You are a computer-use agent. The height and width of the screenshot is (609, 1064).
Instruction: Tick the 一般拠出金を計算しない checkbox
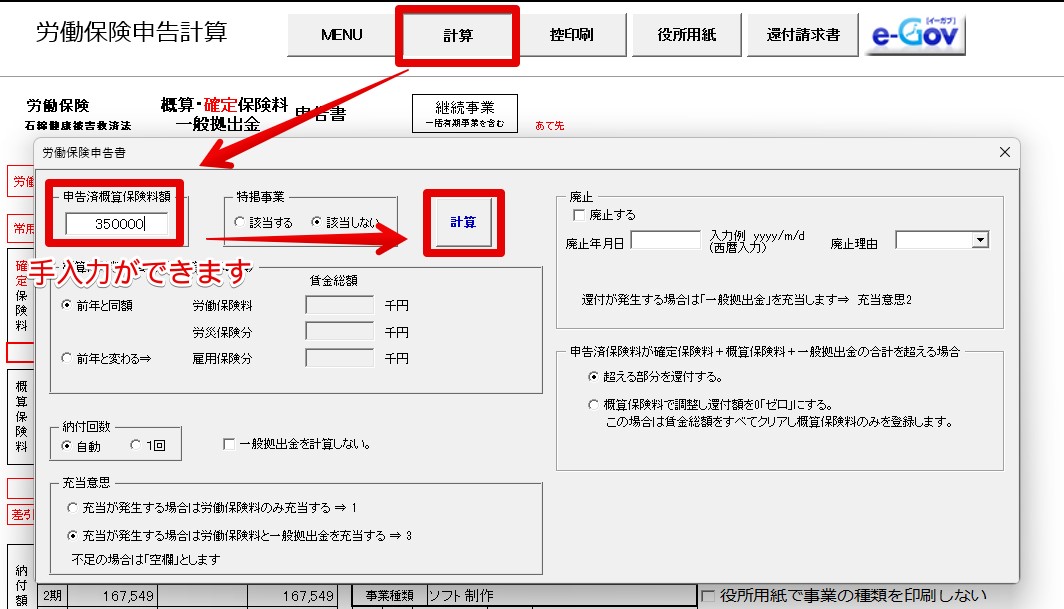point(229,444)
